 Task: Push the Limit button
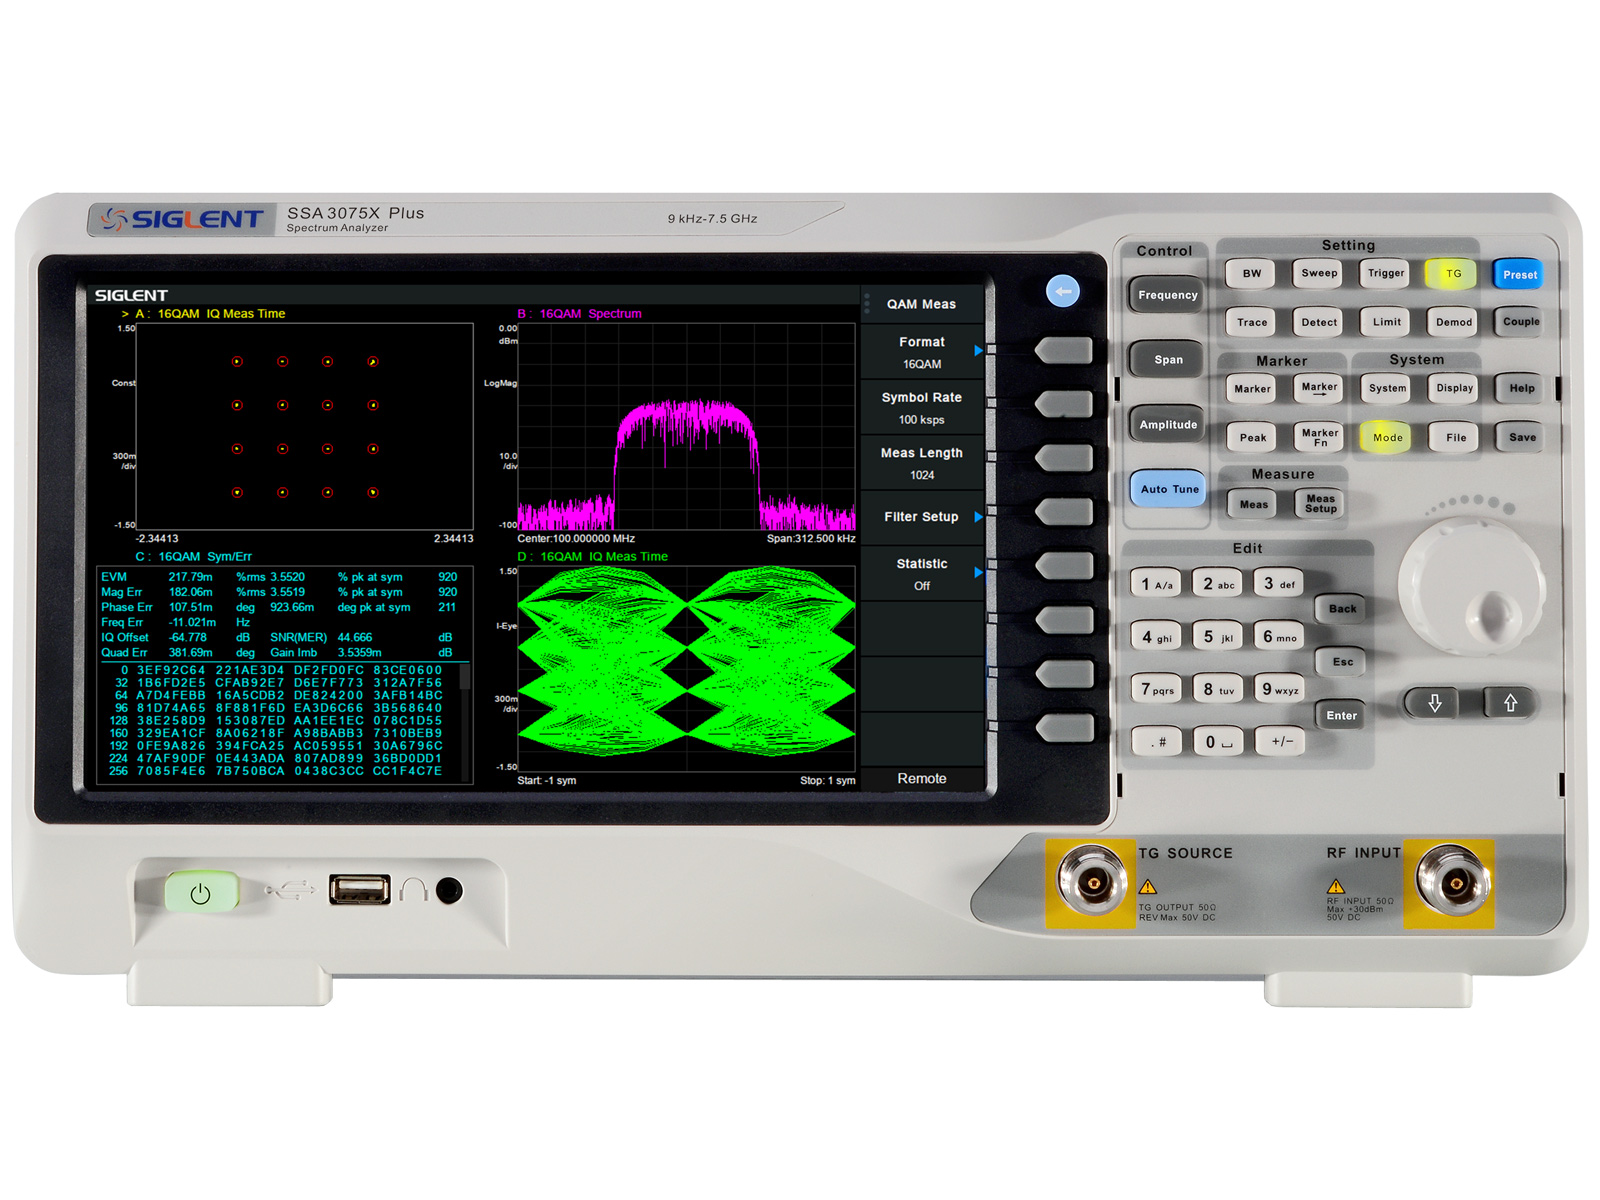click(x=1386, y=322)
